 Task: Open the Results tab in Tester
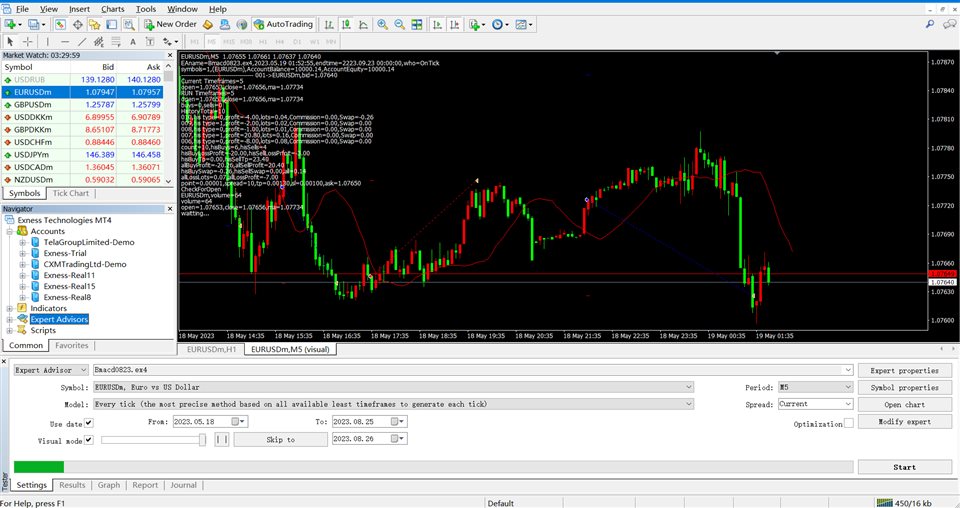click(x=72, y=485)
